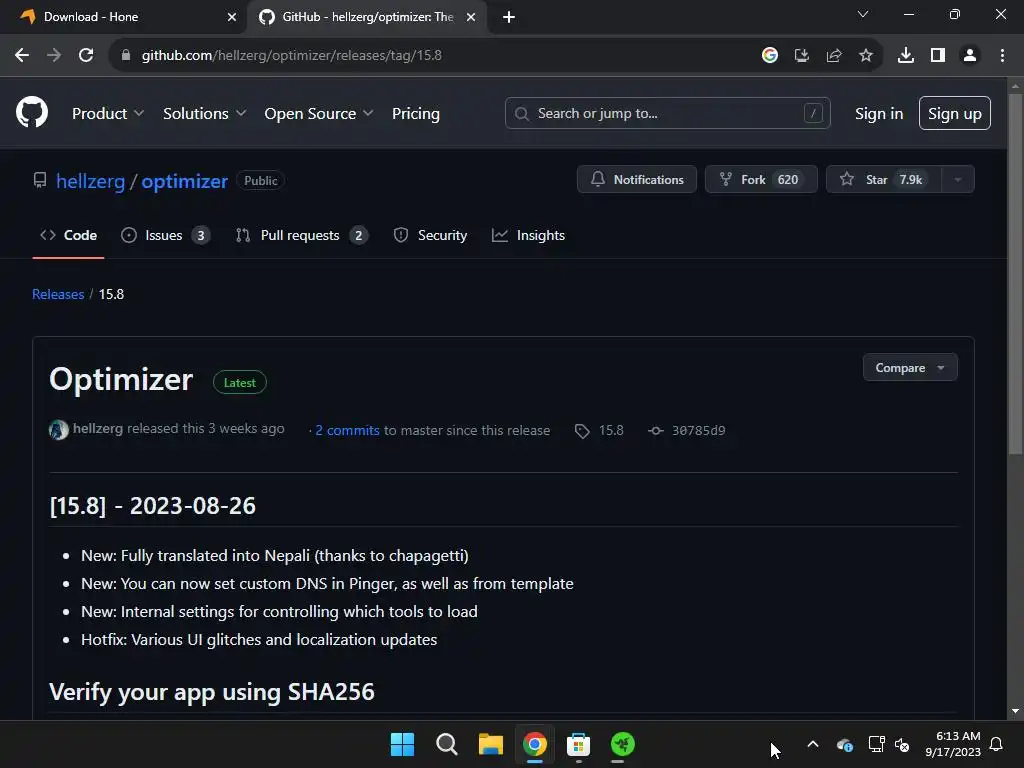Click the network tray icon

pos(876,744)
